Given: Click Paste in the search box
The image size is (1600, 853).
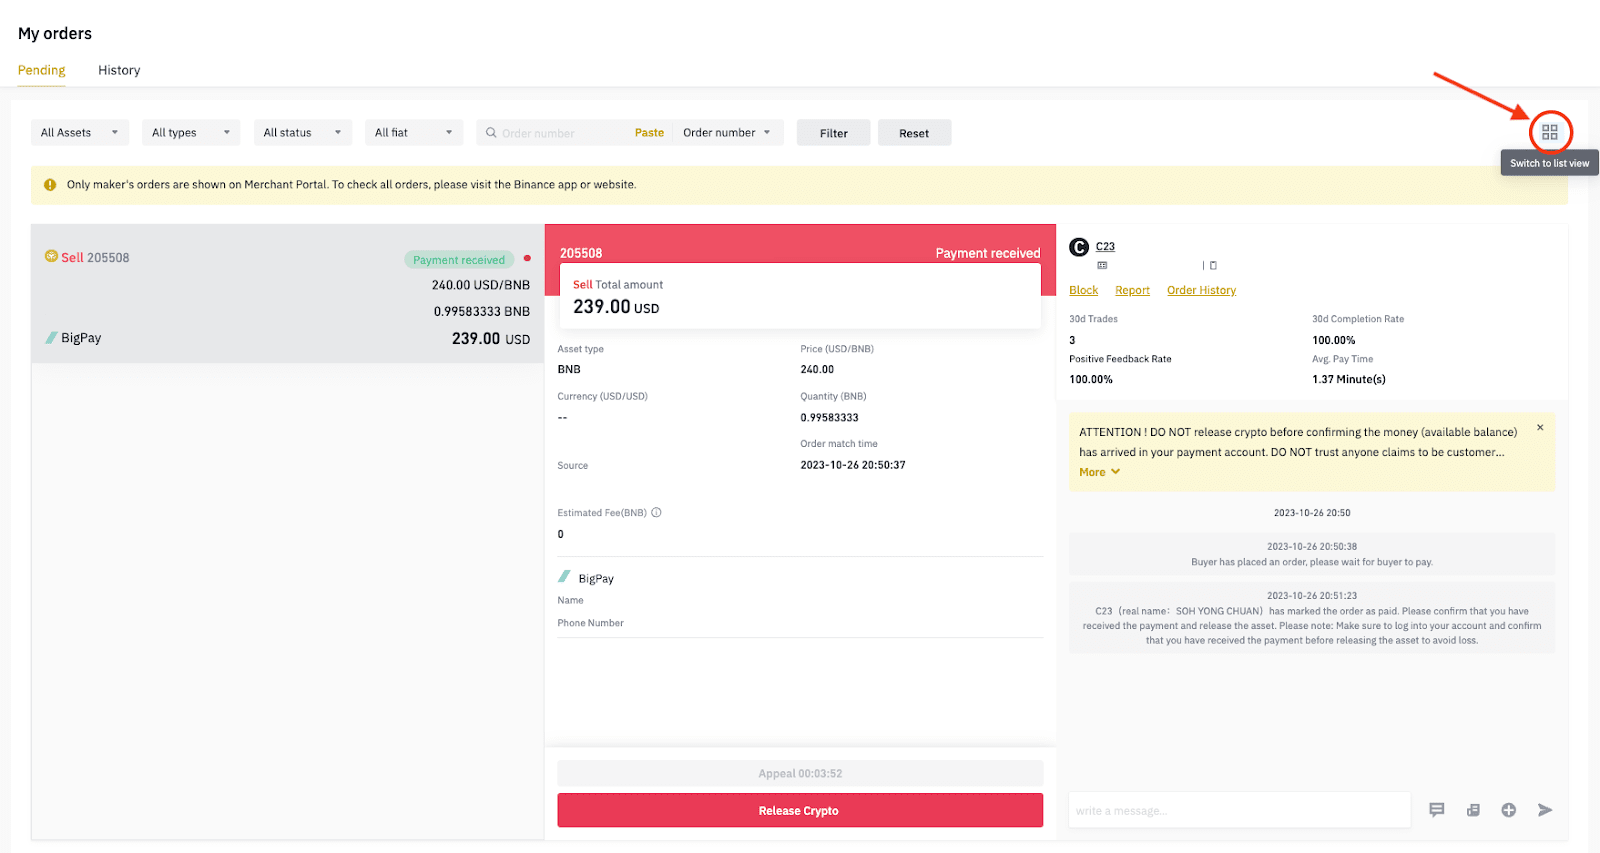Looking at the screenshot, I should [x=649, y=132].
